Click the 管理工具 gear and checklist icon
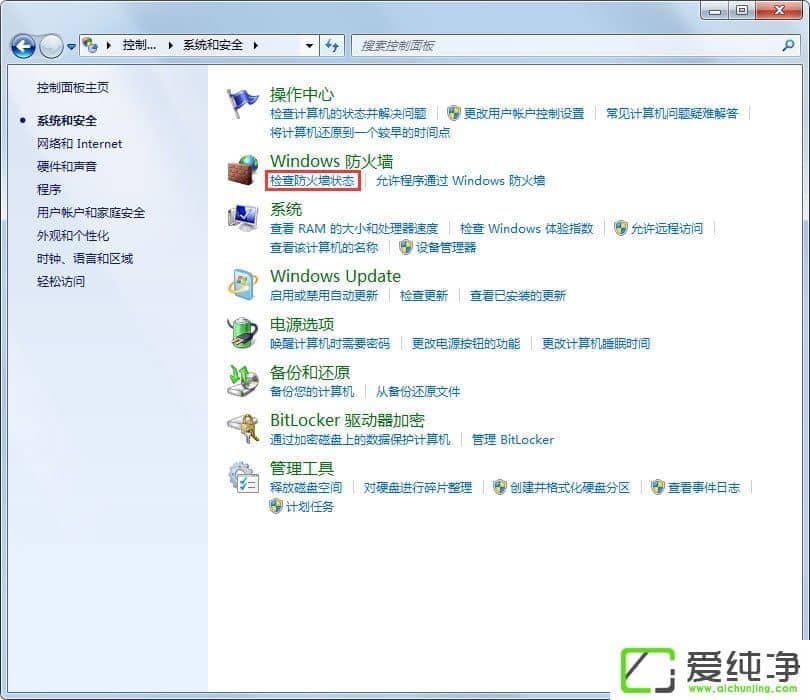Viewport: 810px width, 700px height. [243, 476]
